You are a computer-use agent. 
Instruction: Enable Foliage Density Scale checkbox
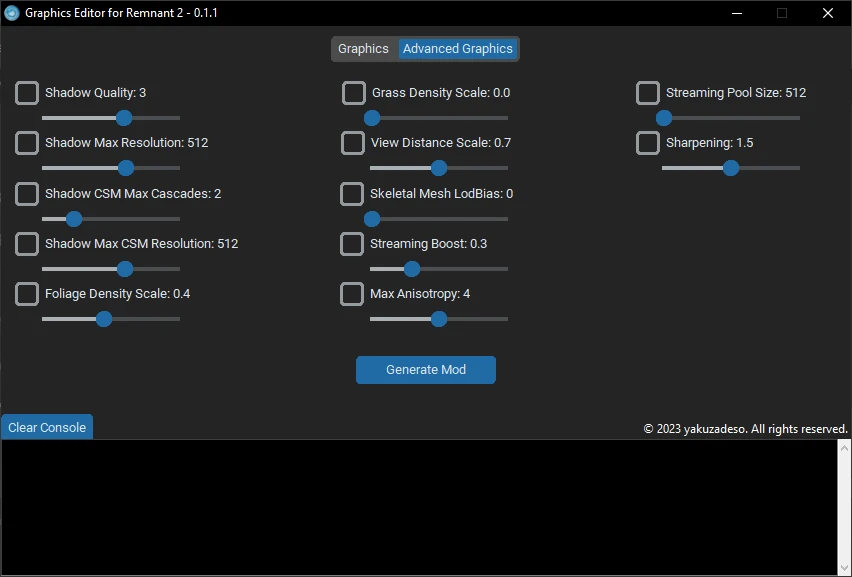coord(27,294)
